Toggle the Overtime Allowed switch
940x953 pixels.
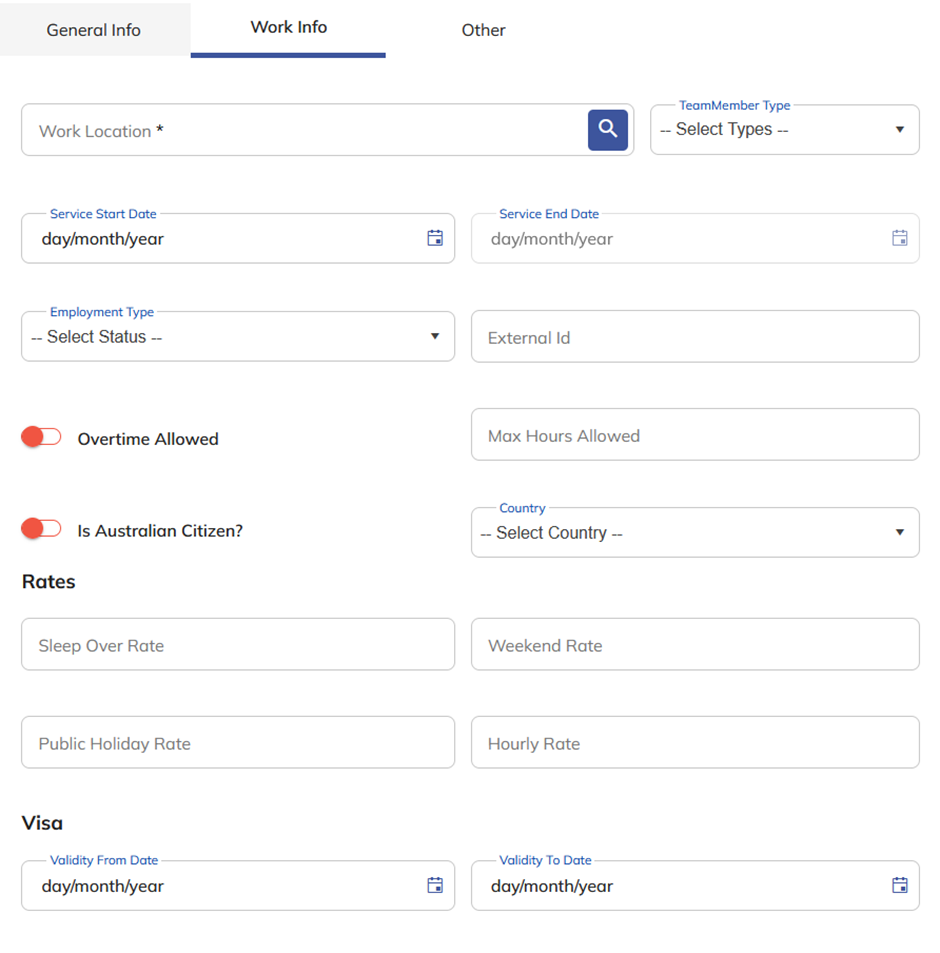click(42, 437)
